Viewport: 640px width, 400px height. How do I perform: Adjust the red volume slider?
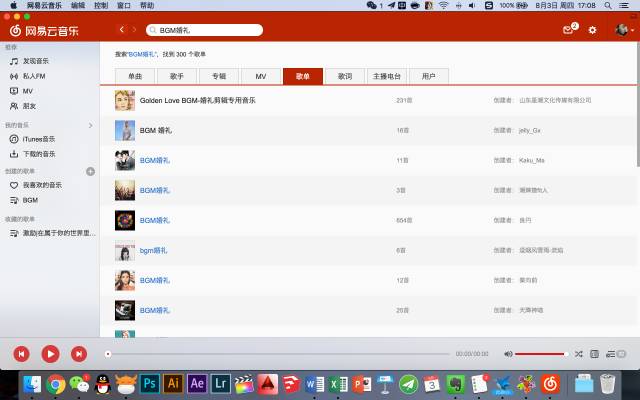pos(540,354)
